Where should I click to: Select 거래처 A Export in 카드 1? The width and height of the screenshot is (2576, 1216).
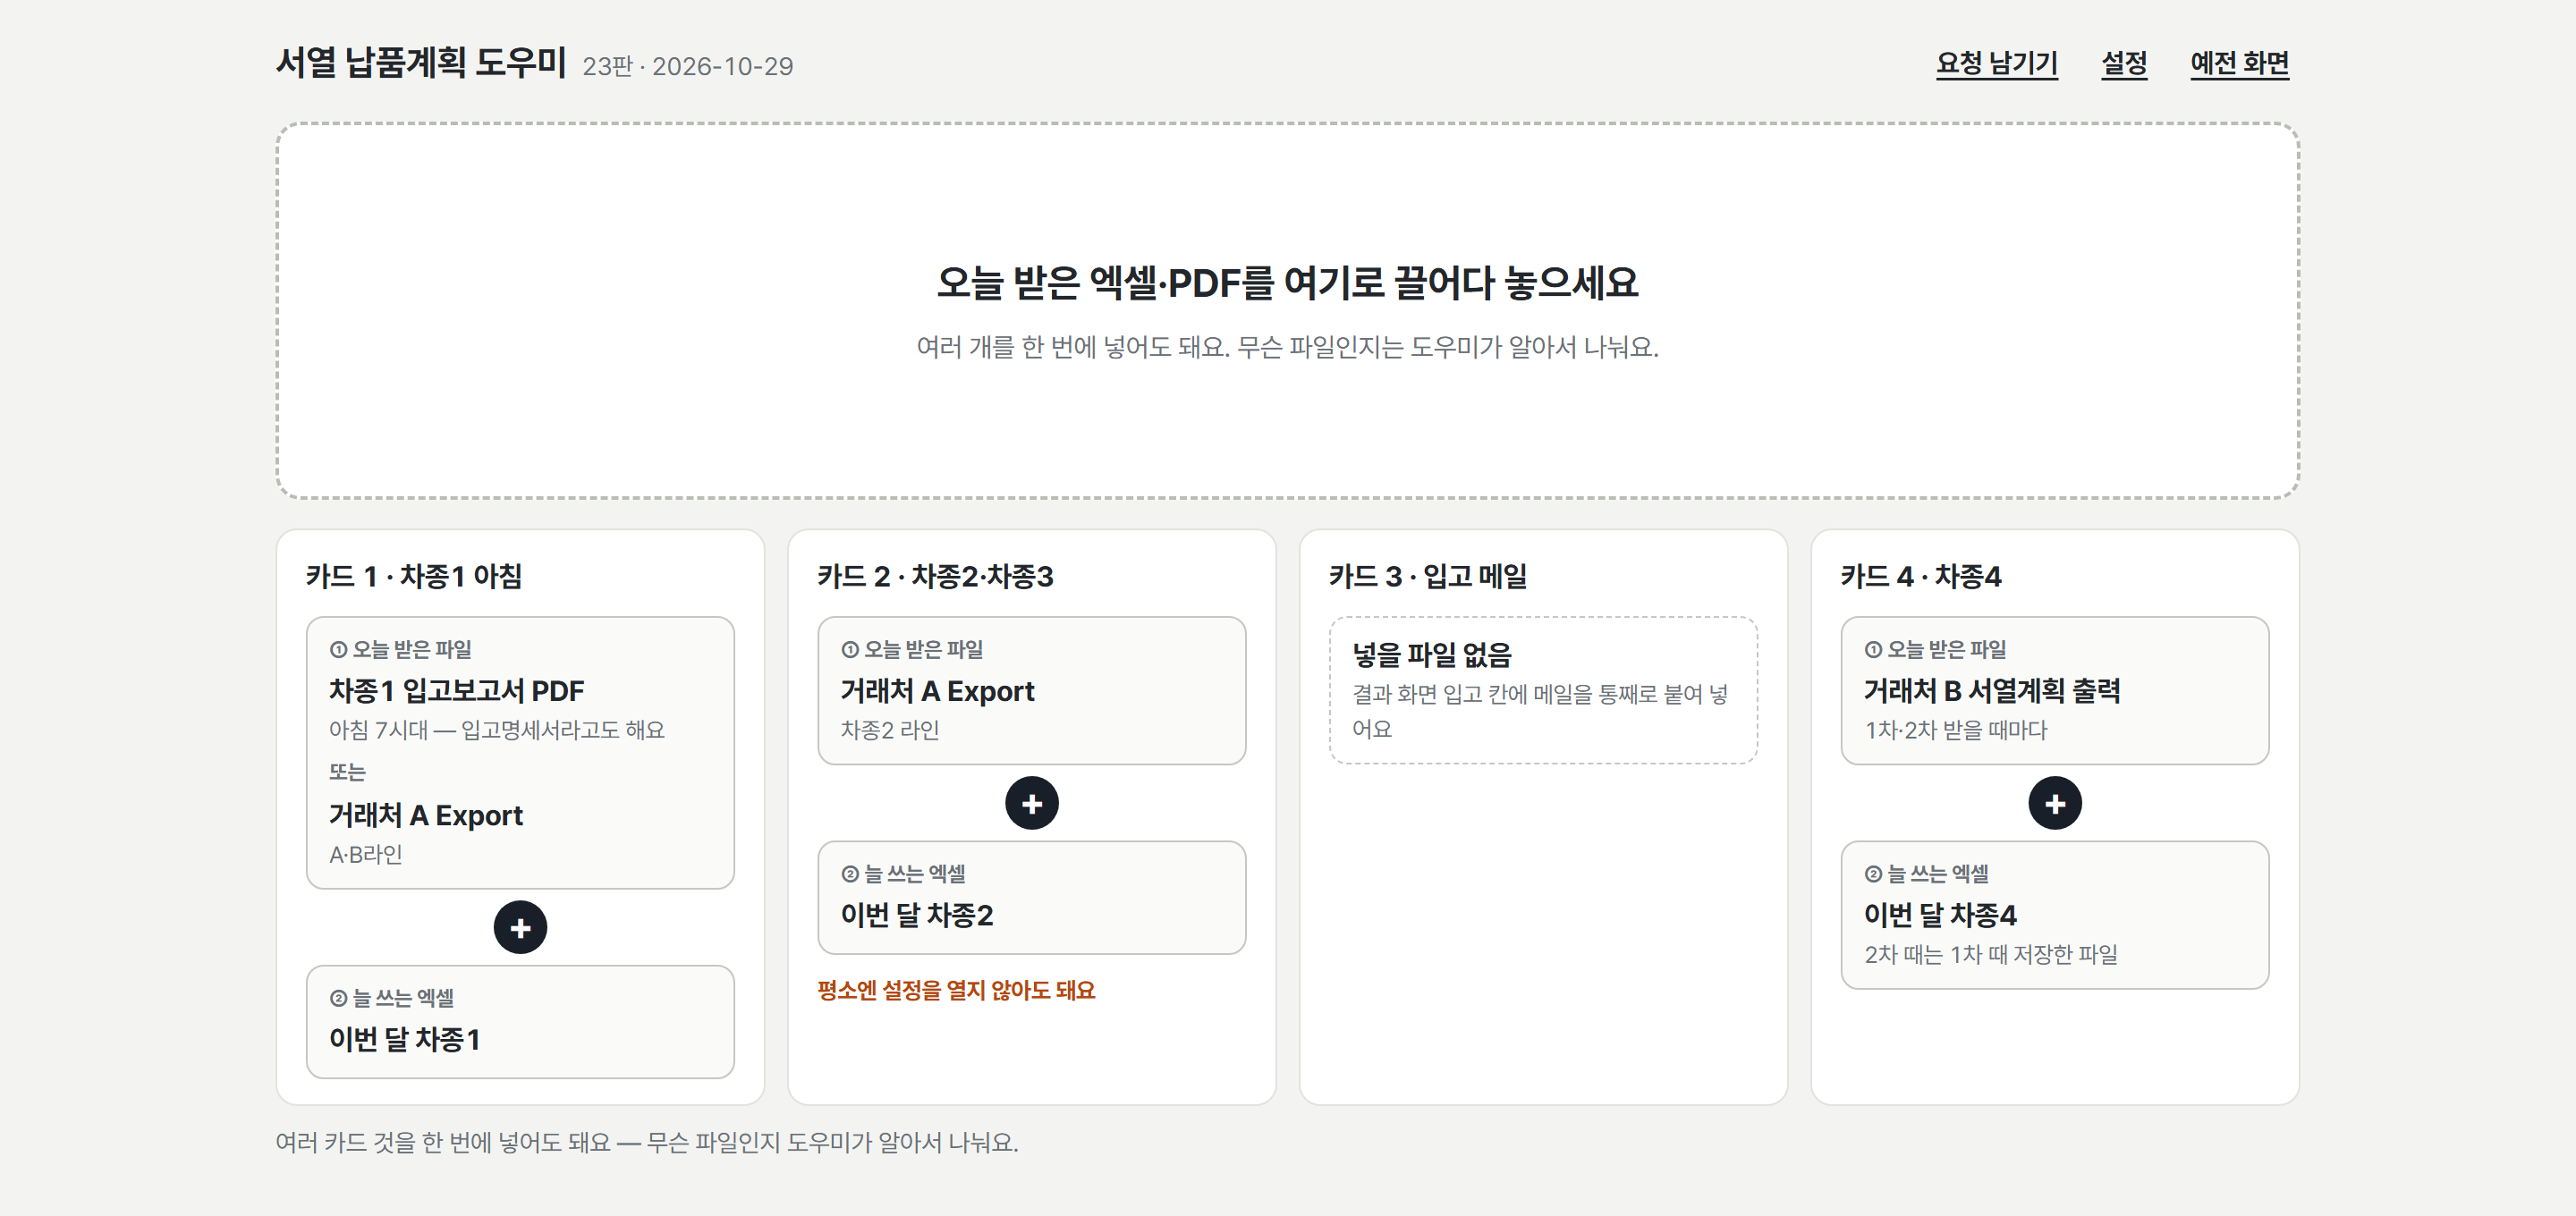tap(426, 815)
